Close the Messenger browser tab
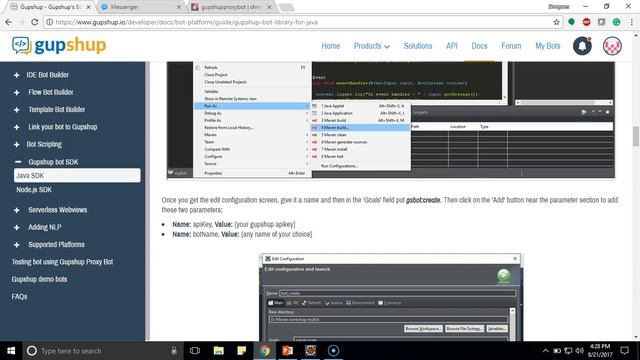The width and height of the screenshot is (640, 360). coord(179,7)
